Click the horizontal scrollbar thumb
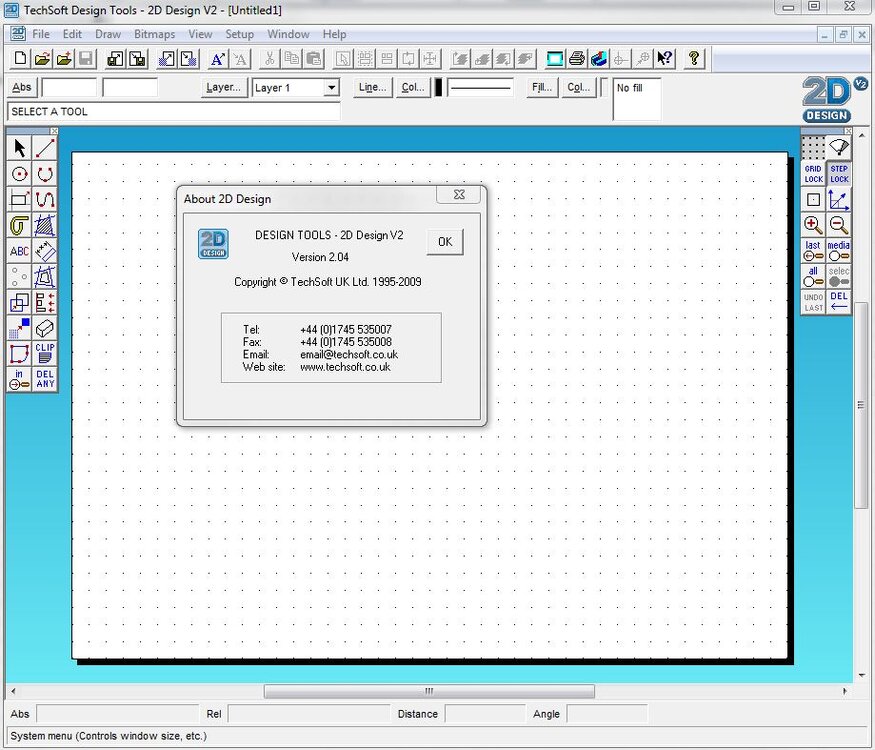Screen dimensions: 875x750 point(429,691)
